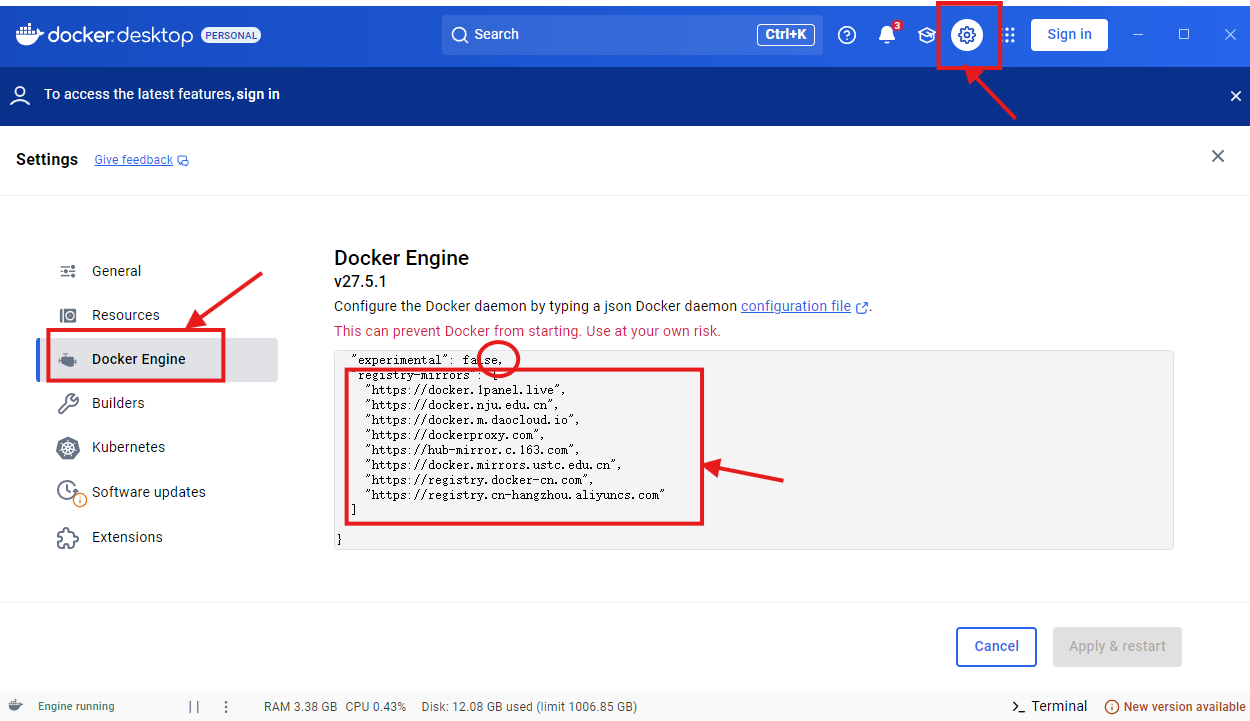Select the Builders settings tab
Viewport: 1250px width, 721px height.
(157, 403)
